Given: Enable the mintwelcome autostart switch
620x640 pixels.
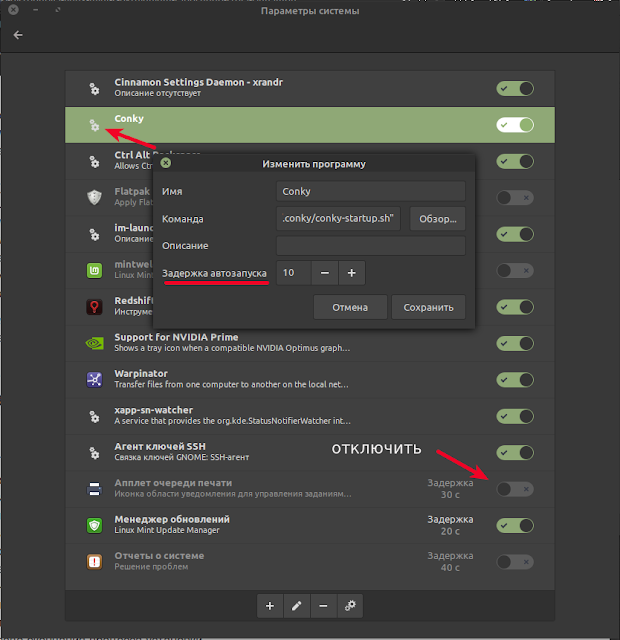Looking at the screenshot, I should click(515, 271).
